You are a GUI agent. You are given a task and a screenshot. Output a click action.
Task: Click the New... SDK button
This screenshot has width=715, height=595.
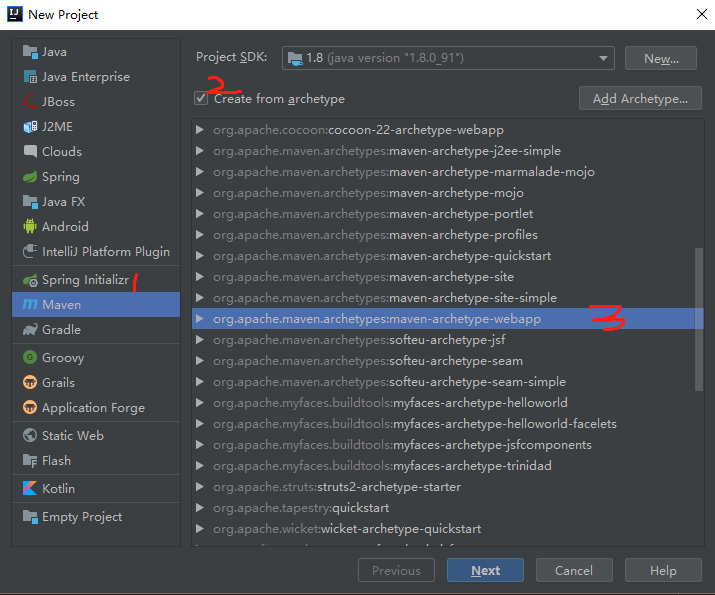[661, 58]
